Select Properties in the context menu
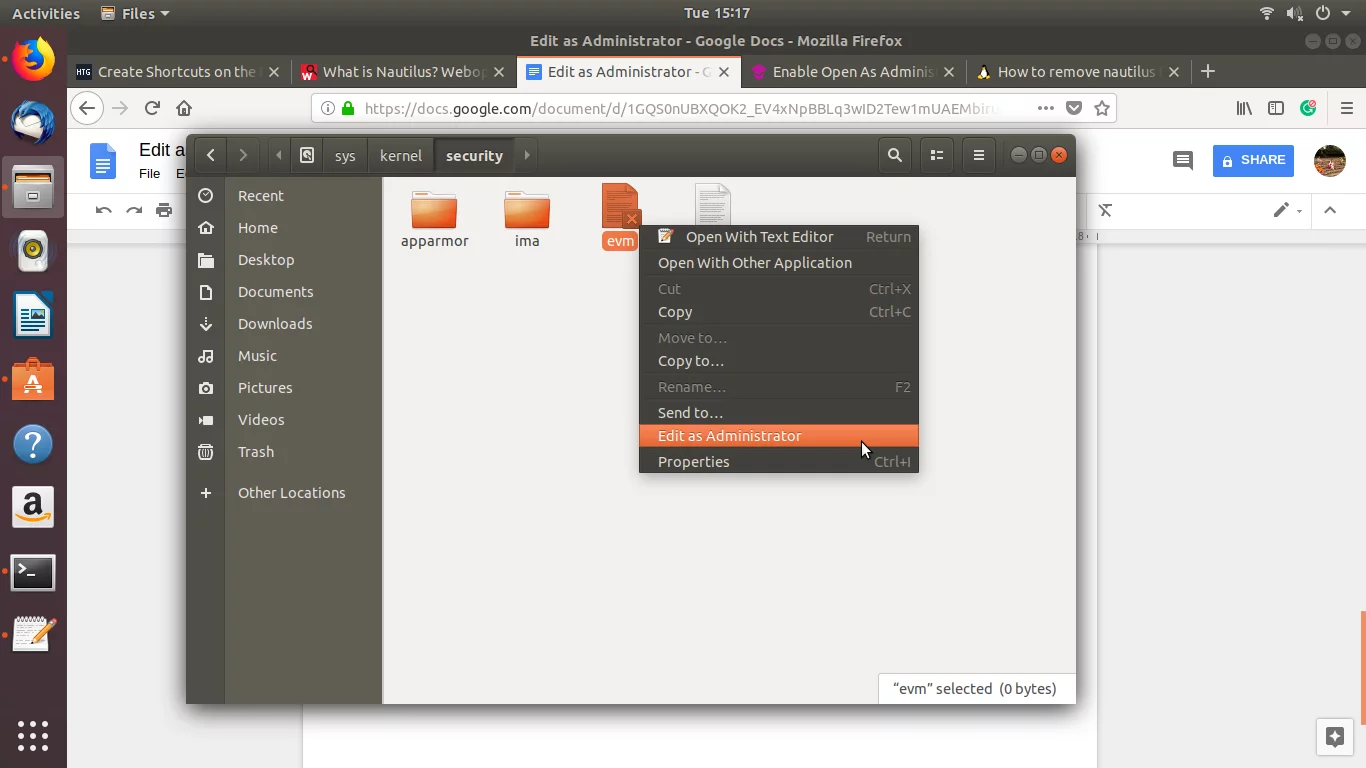The image size is (1366, 768). (694, 462)
